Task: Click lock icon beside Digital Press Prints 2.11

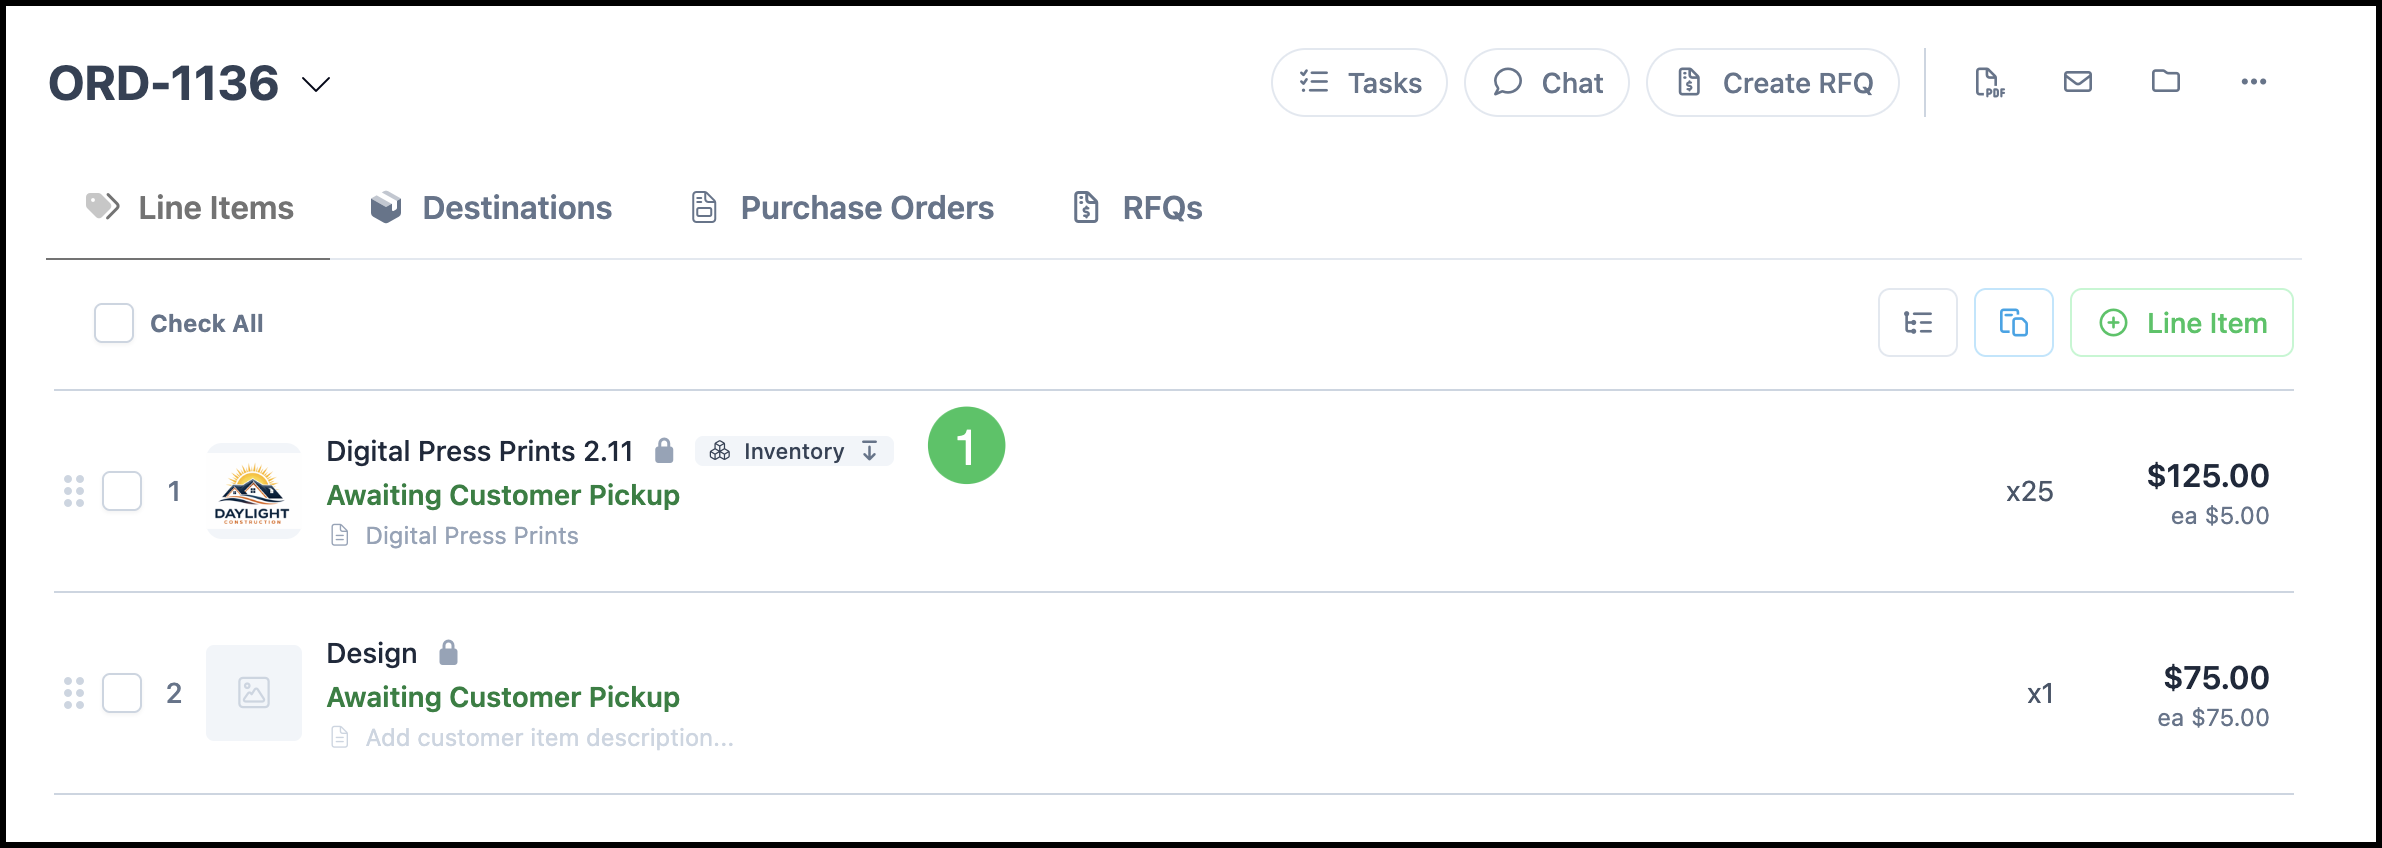Action: (664, 451)
